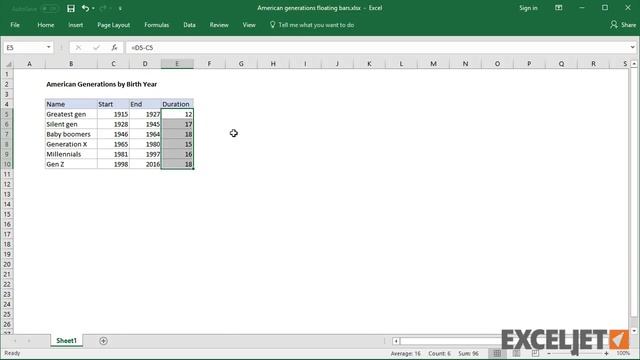Click the Name Box showing E5
Image resolution: width=640 pixels, height=360 pixels.
[x=24, y=47]
